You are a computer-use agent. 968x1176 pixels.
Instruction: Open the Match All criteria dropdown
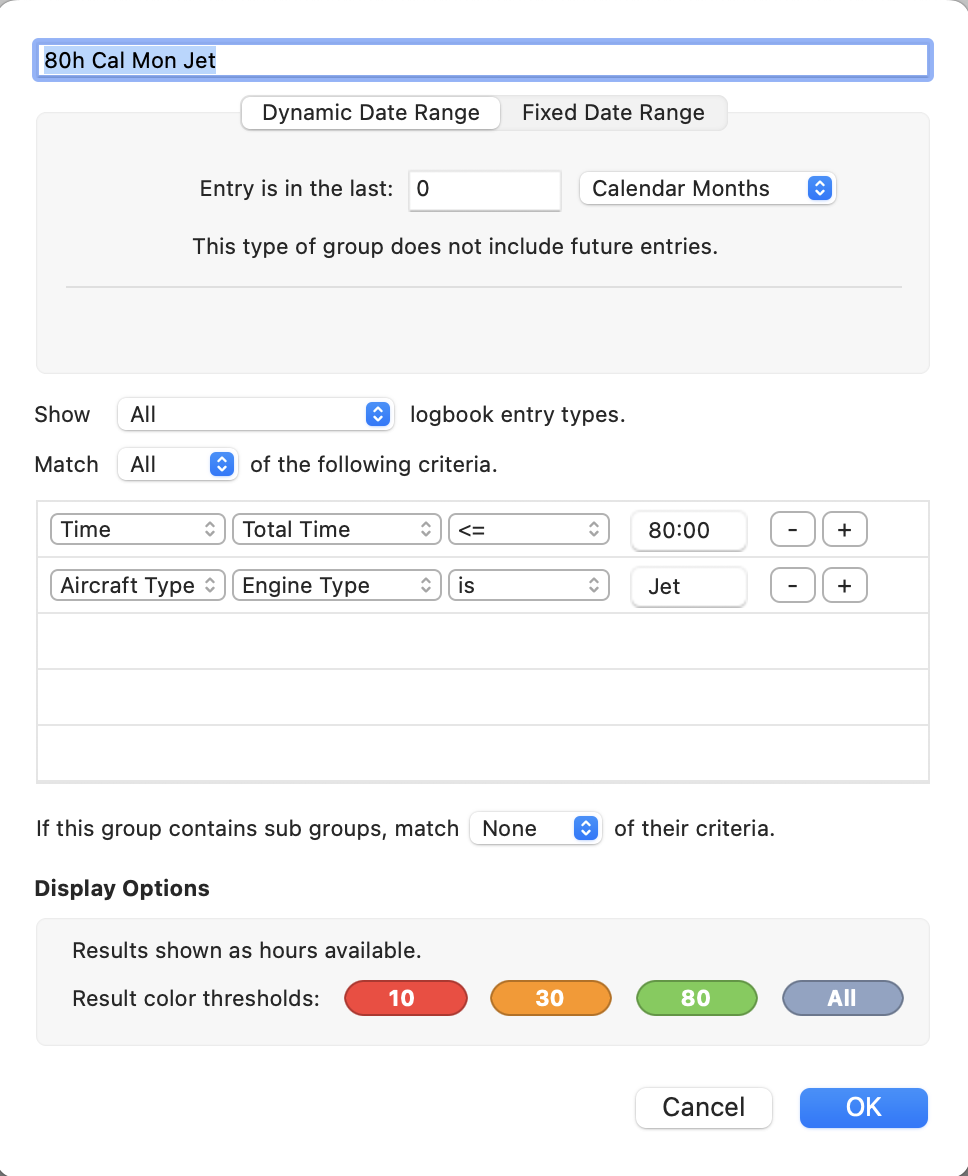(x=178, y=464)
